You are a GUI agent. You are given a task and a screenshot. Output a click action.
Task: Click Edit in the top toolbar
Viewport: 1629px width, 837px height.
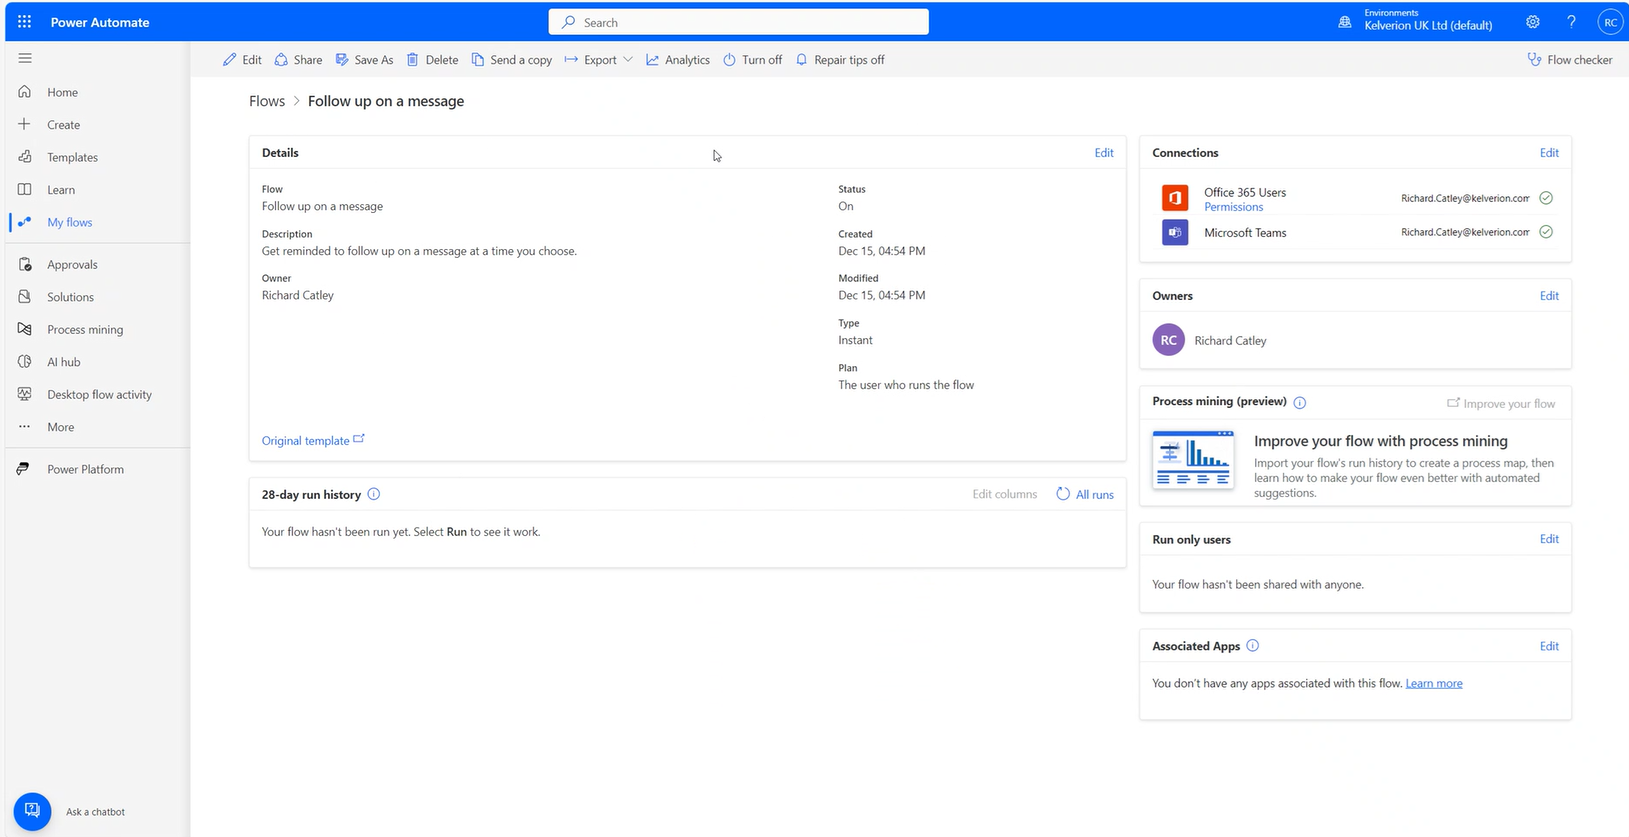[x=242, y=60]
